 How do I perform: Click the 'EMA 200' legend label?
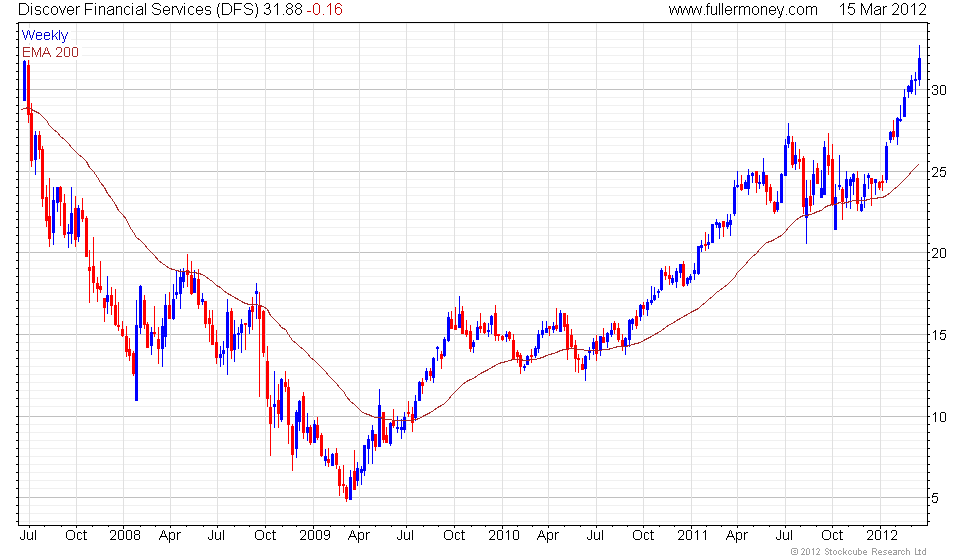tap(50, 52)
